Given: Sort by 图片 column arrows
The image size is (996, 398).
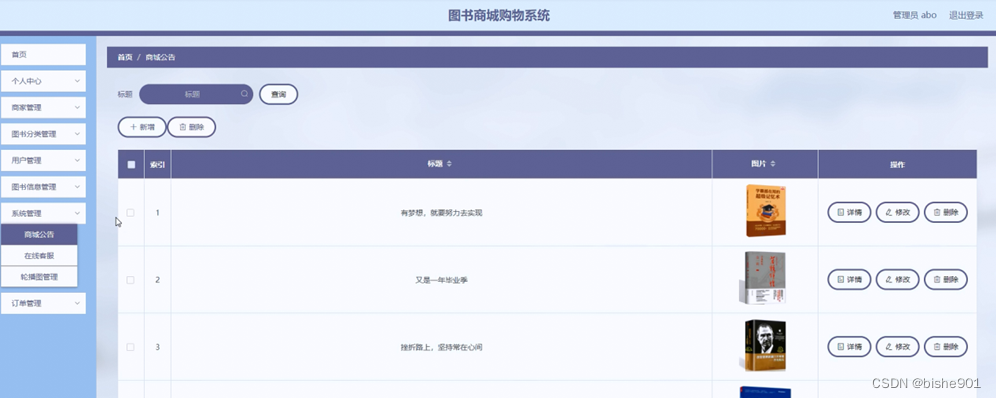Looking at the screenshot, I should click(x=773, y=164).
